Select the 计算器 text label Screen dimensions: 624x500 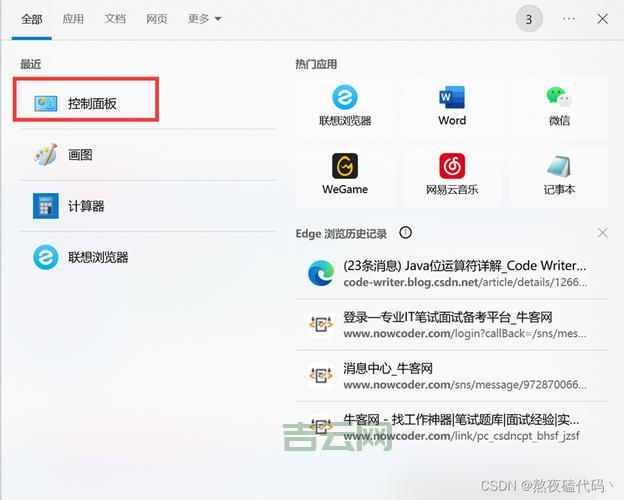(x=86, y=206)
